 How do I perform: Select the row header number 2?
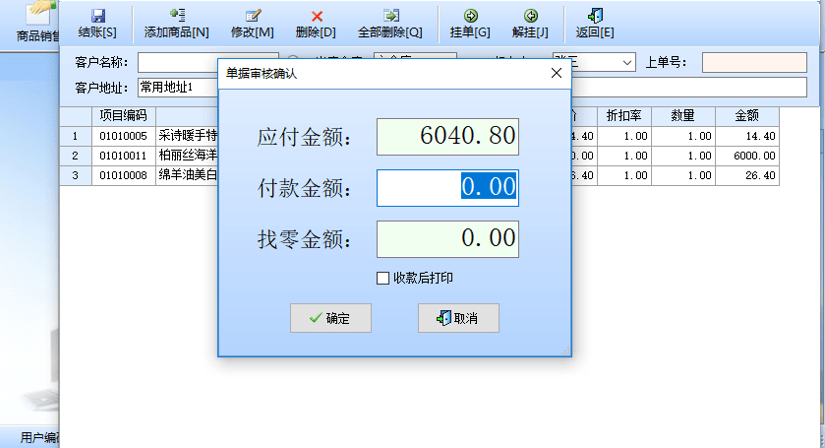76,156
